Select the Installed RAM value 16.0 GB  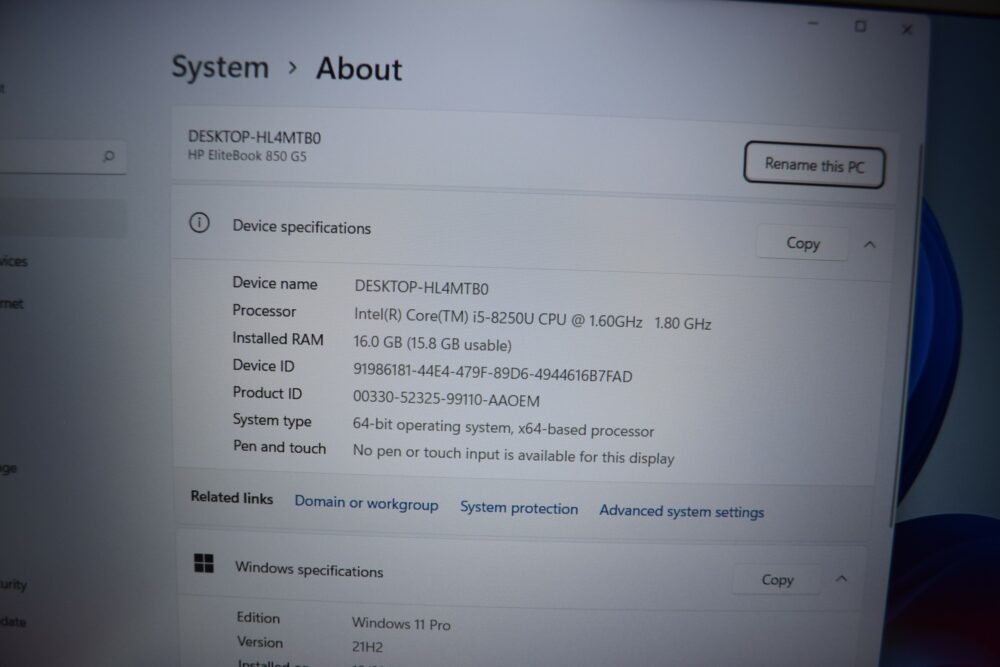tap(432, 344)
